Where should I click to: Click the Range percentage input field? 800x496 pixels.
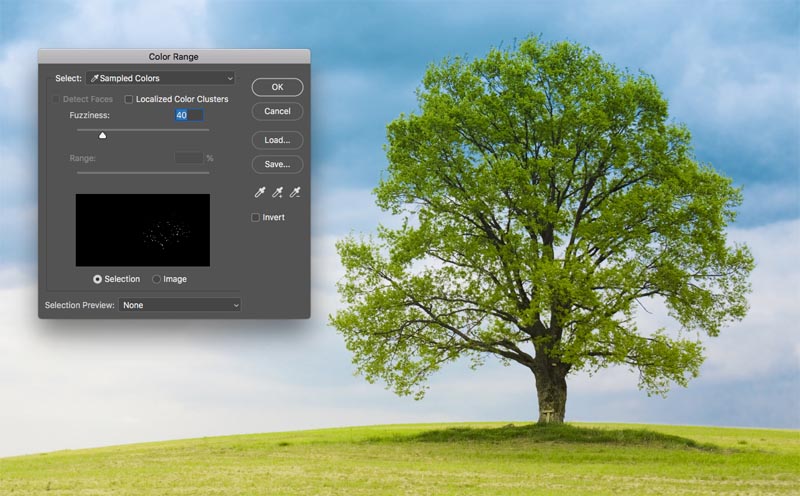(x=188, y=158)
